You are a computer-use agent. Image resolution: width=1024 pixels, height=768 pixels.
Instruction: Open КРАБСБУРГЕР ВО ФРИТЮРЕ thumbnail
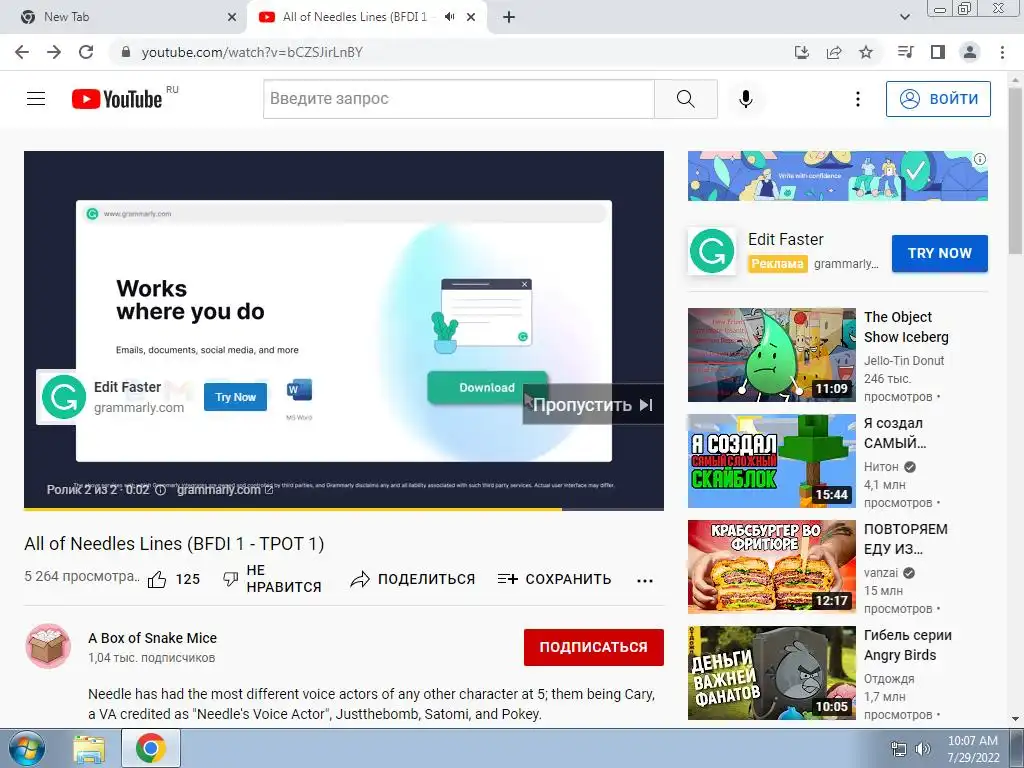click(771, 567)
